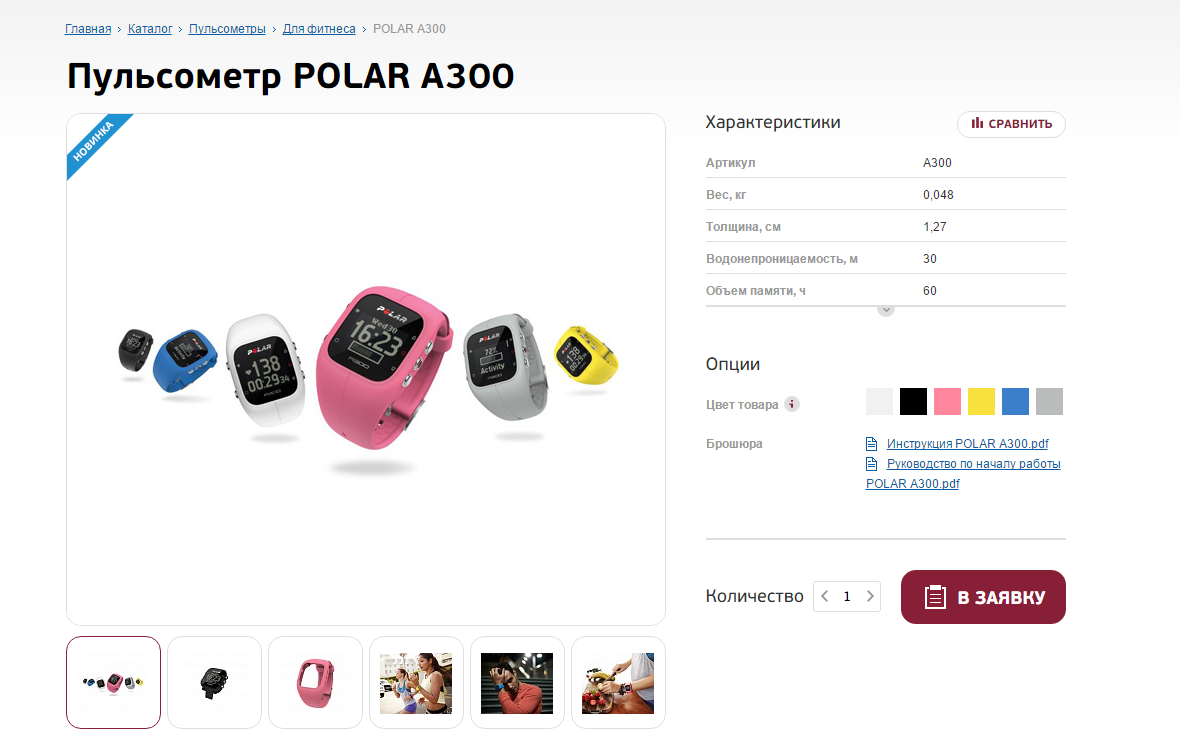Open the Инструкция POLAR A300.pdf link
1180x751 pixels.
pos(967,444)
